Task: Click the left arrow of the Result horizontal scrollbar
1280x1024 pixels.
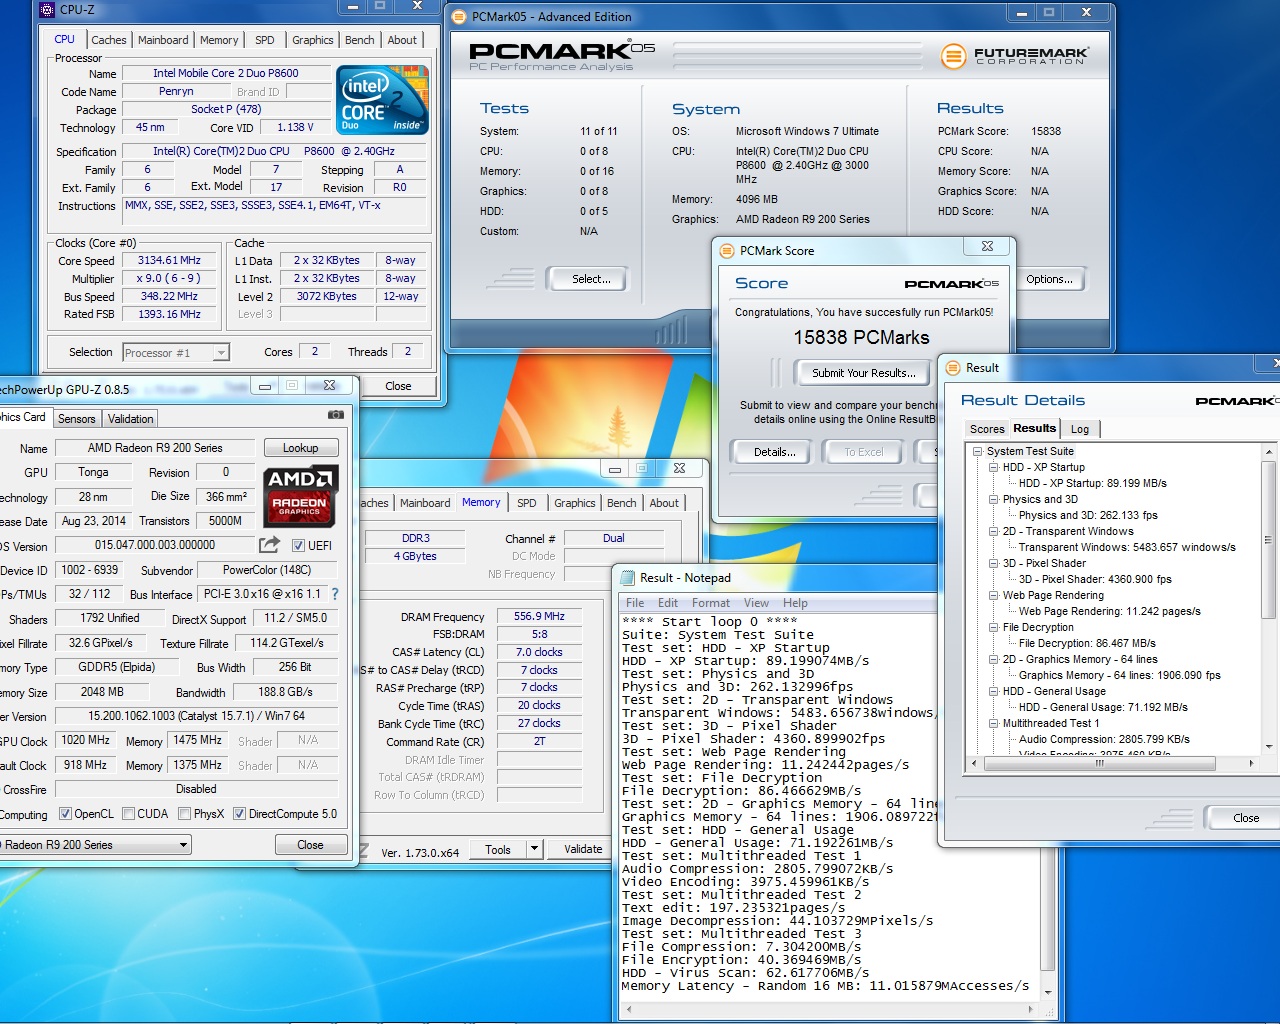Action: click(975, 763)
